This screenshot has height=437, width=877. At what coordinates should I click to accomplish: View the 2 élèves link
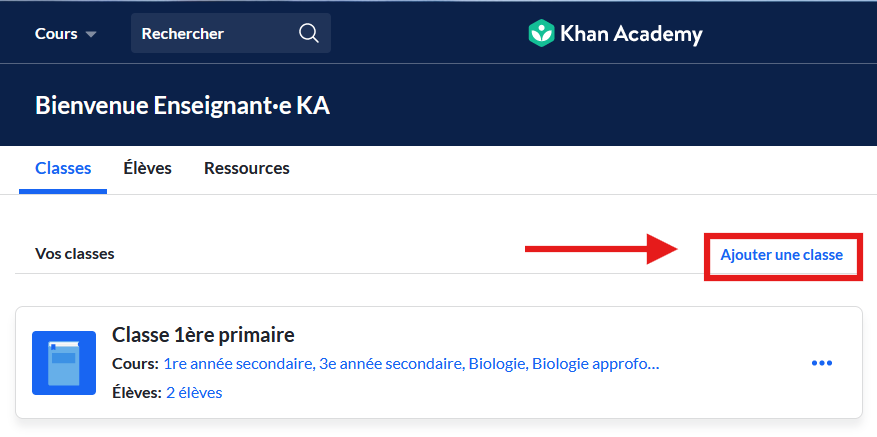(x=194, y=393)
